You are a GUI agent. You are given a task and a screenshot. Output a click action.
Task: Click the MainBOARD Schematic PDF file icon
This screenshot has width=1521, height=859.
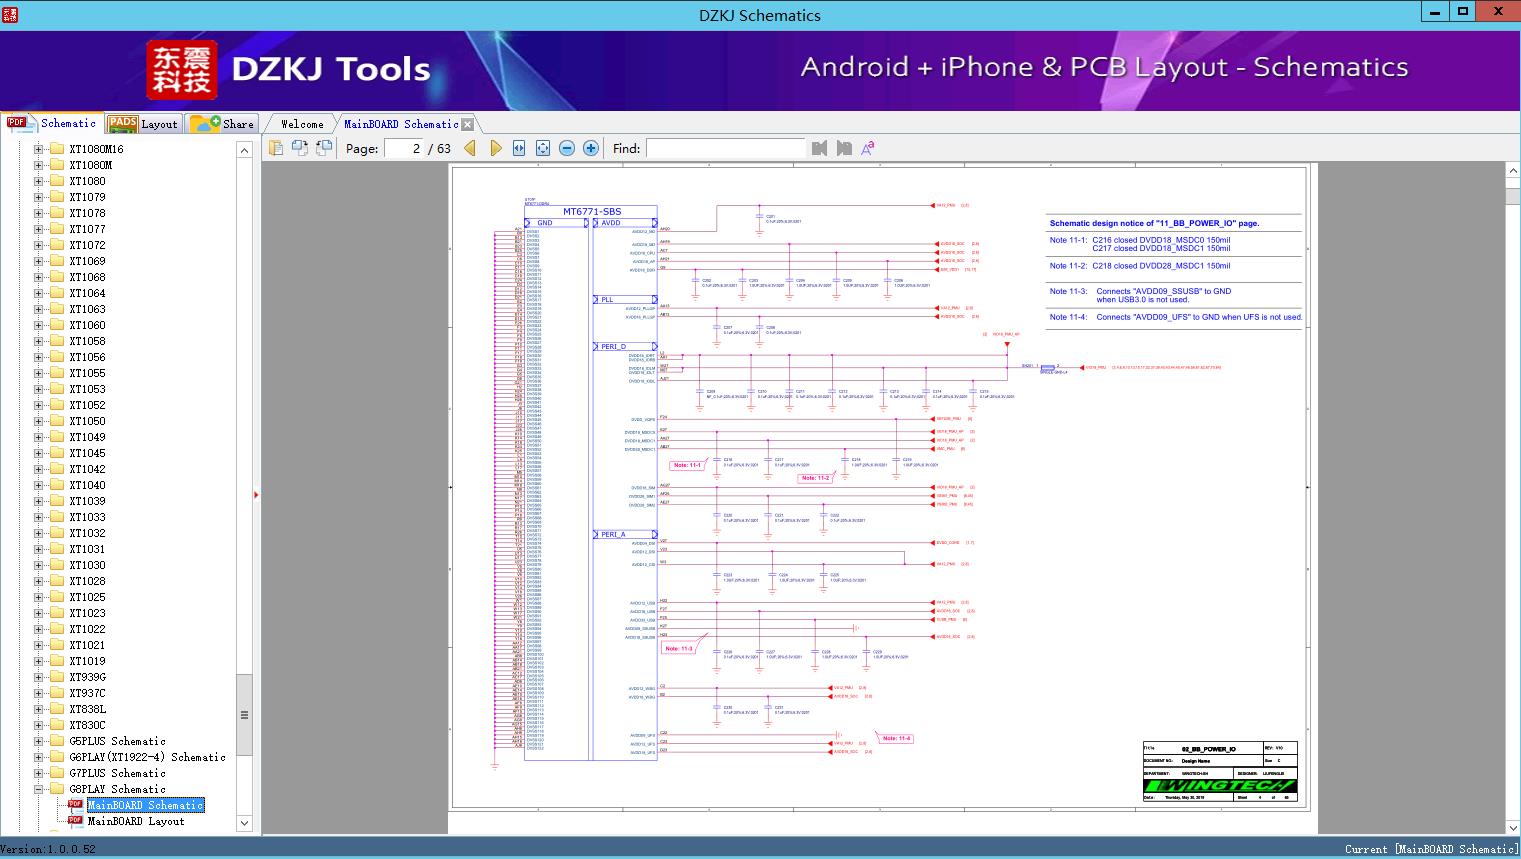(x=75, y=805)
